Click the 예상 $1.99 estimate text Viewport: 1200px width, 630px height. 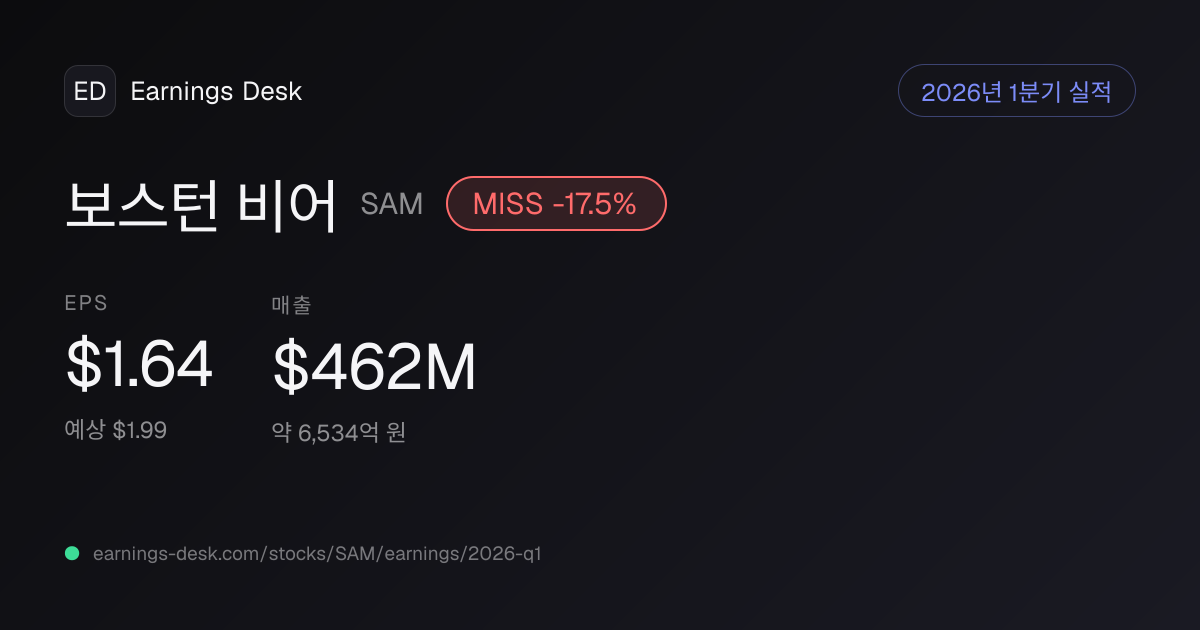click(x=115, y=430)
